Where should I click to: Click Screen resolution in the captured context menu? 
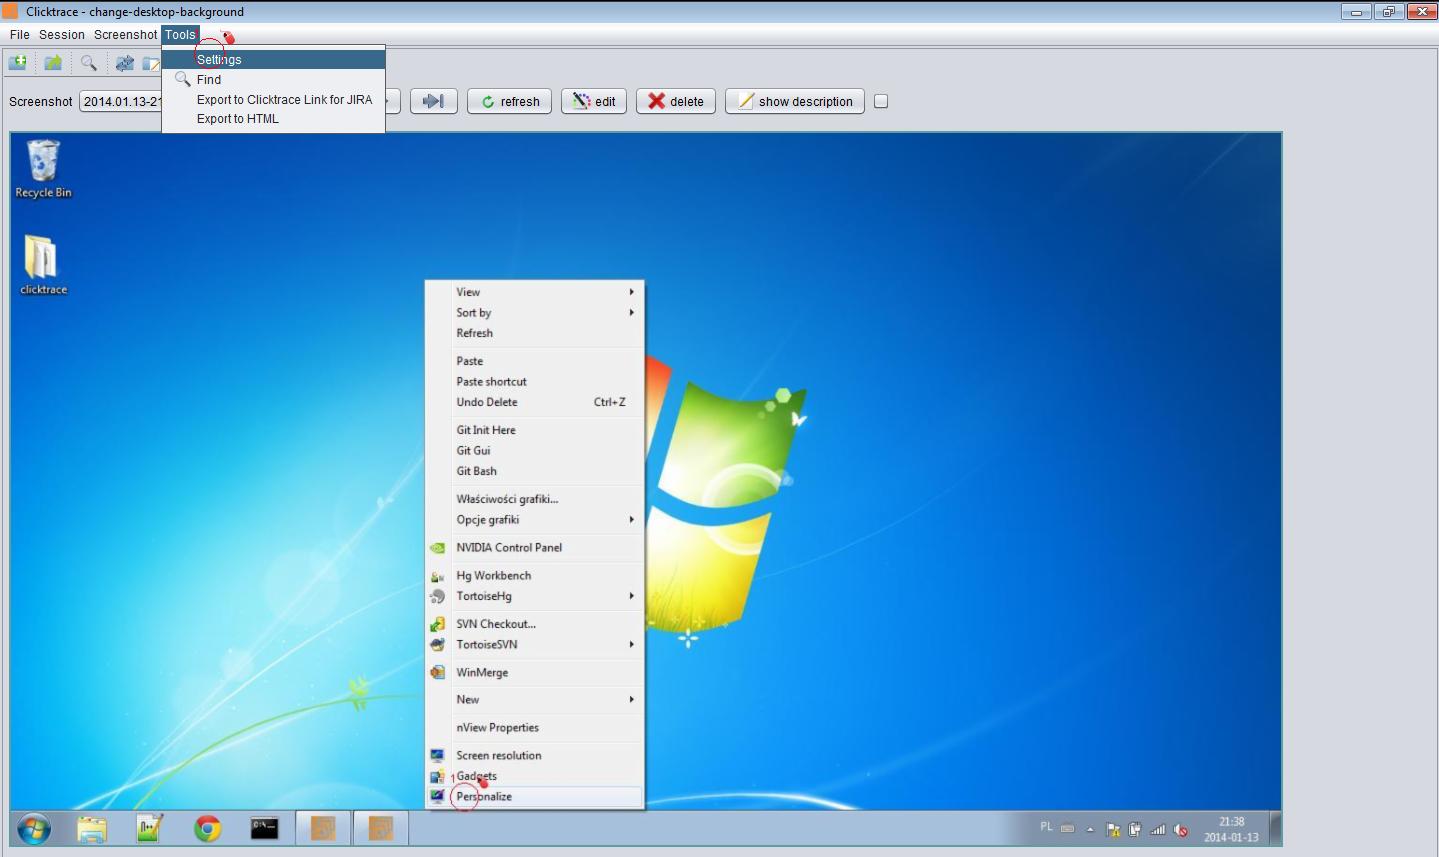(534, 755)
